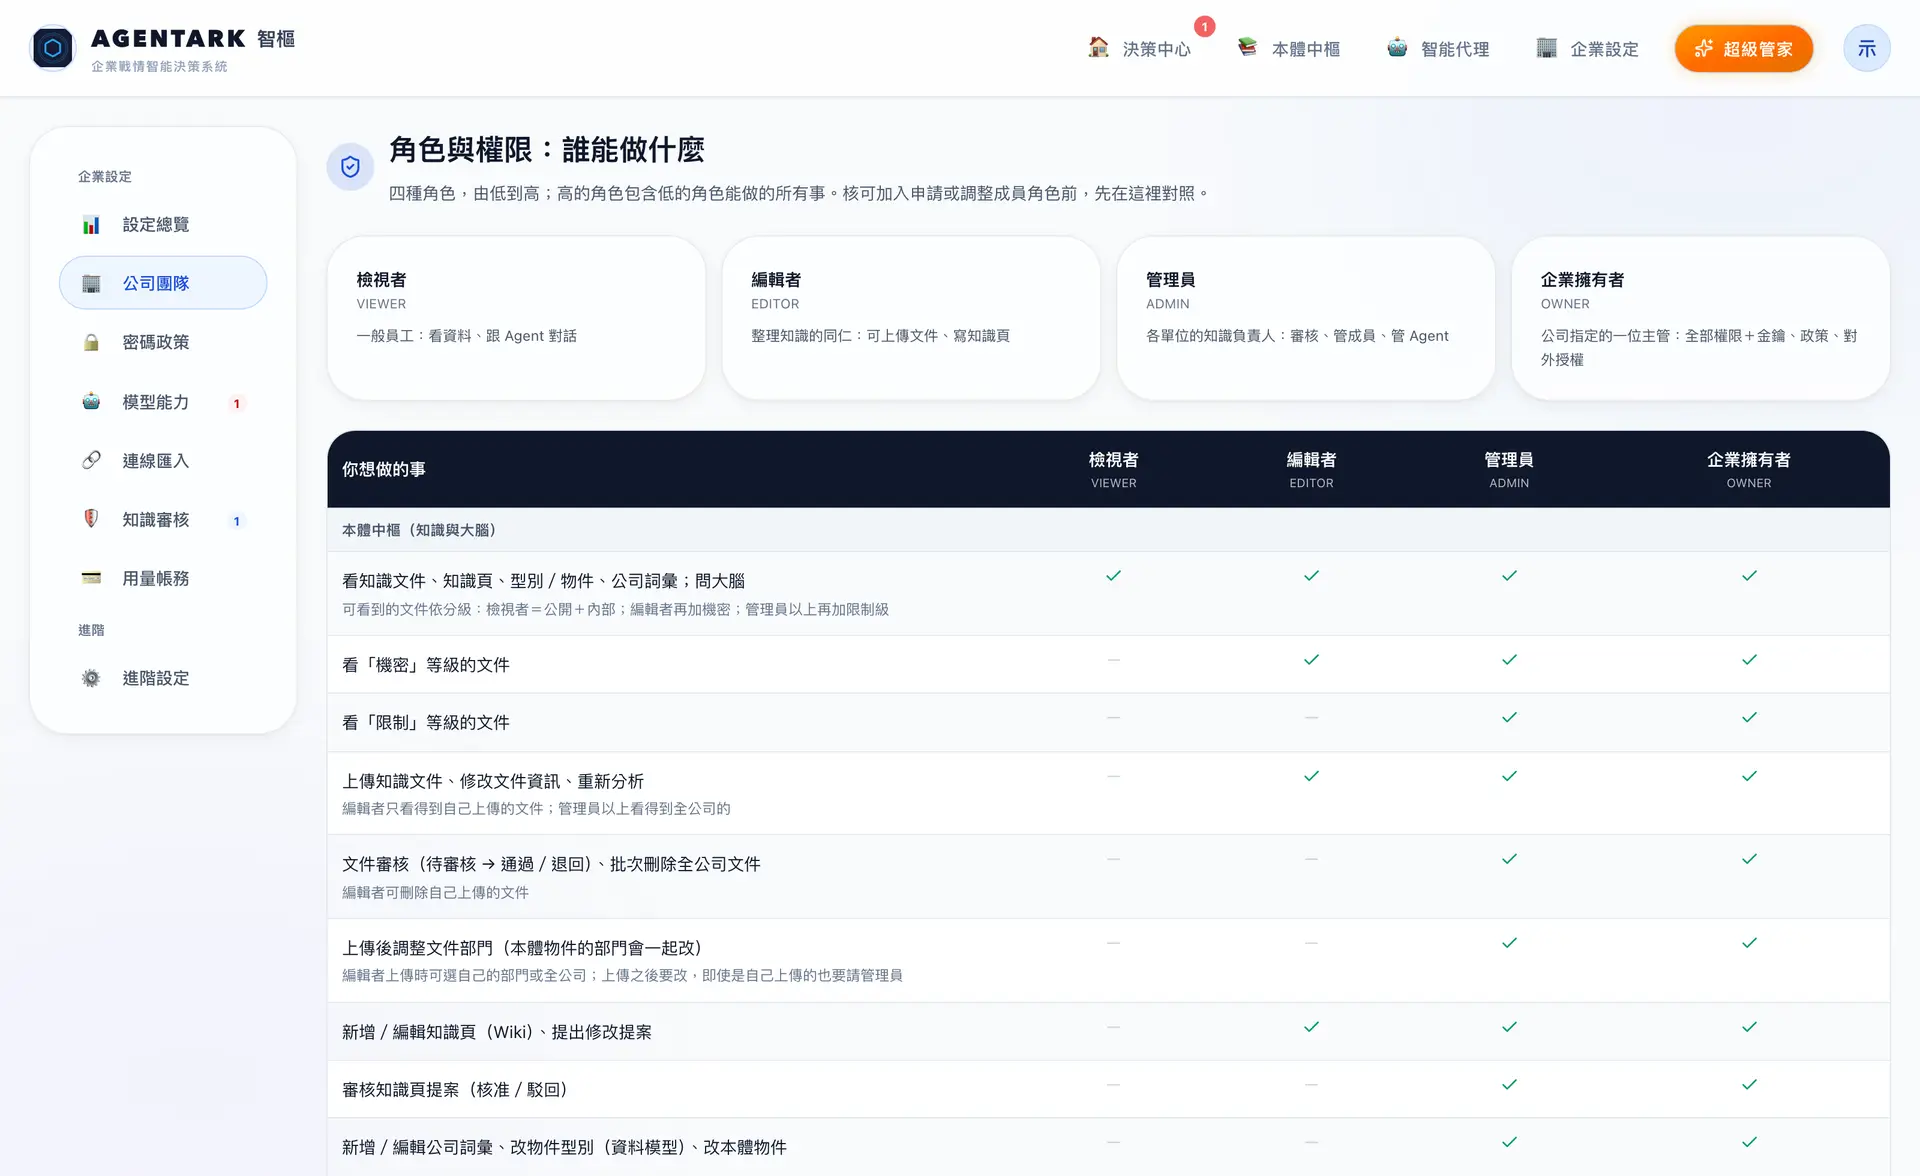Screen dimensions: 1920x1176
Task: Click Editor checkmark in 看「機密」等級的文件 row
Action: pos(1311,660)
